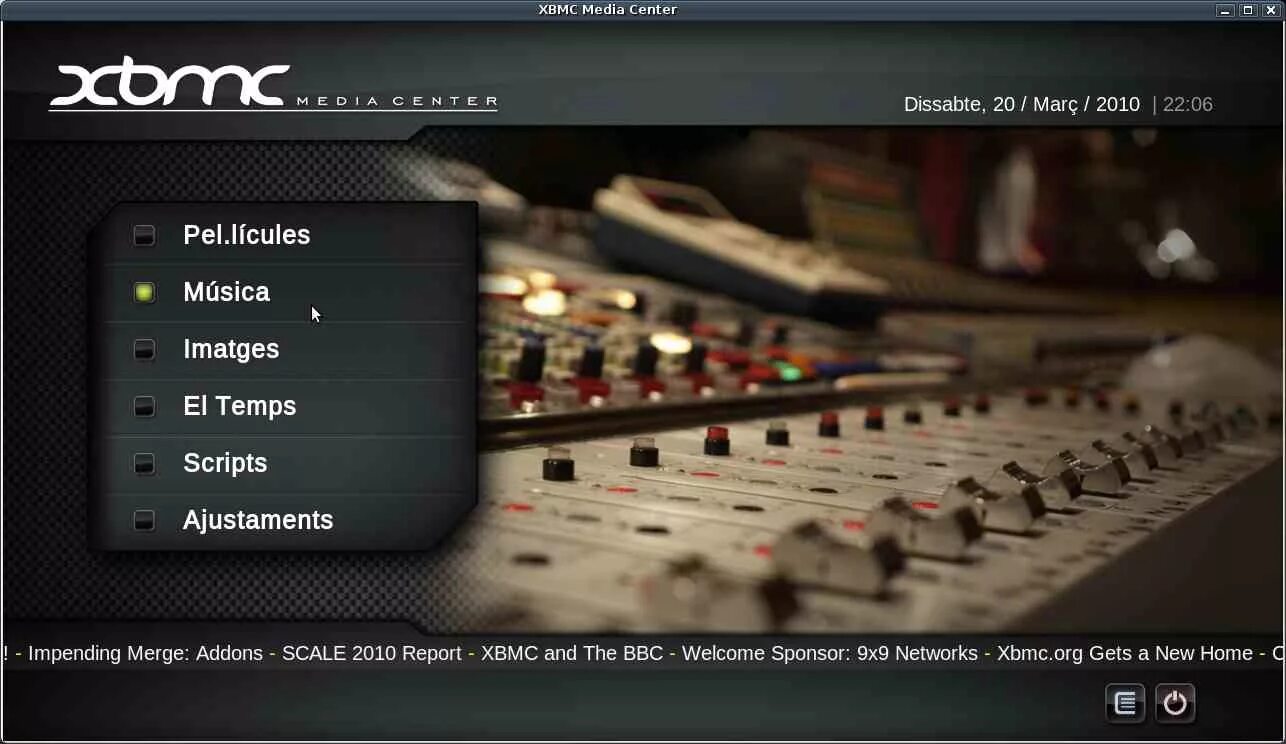Image resolution: width=1286 pixels, height=744 pixels.
Task: Click the indicator light beside Imatges
Action: point(145,349)
